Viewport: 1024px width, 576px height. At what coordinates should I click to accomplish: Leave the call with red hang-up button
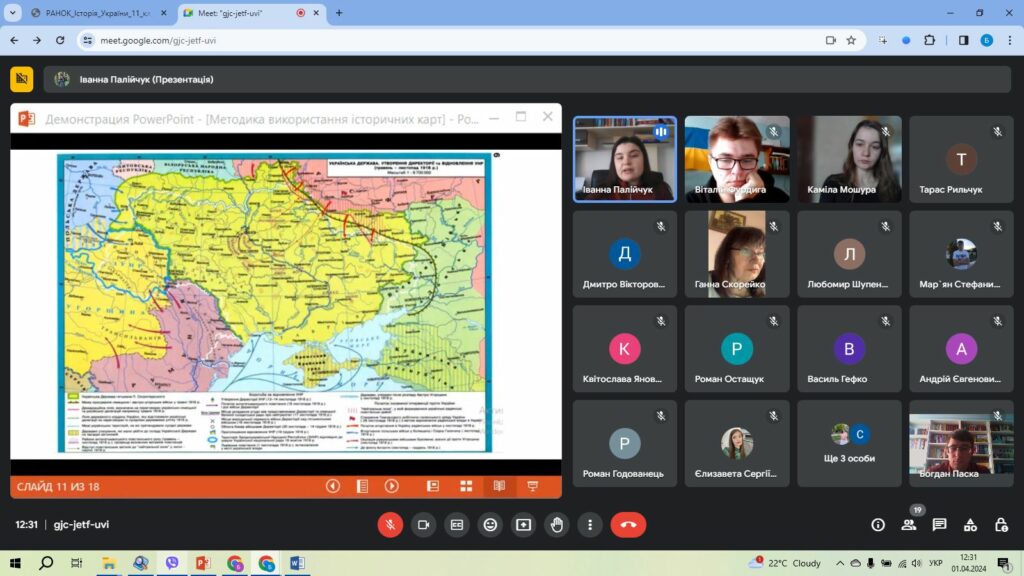(x=628, y=524)
